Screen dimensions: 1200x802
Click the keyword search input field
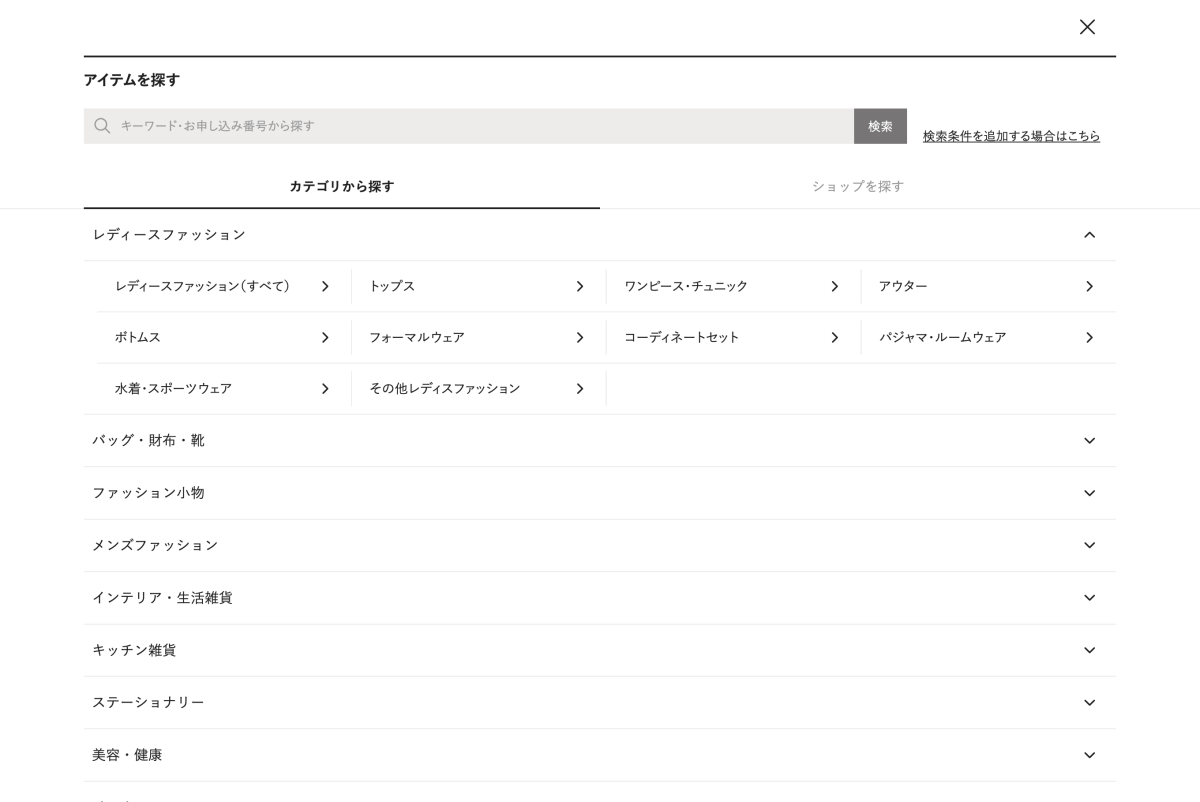point(480,126)
